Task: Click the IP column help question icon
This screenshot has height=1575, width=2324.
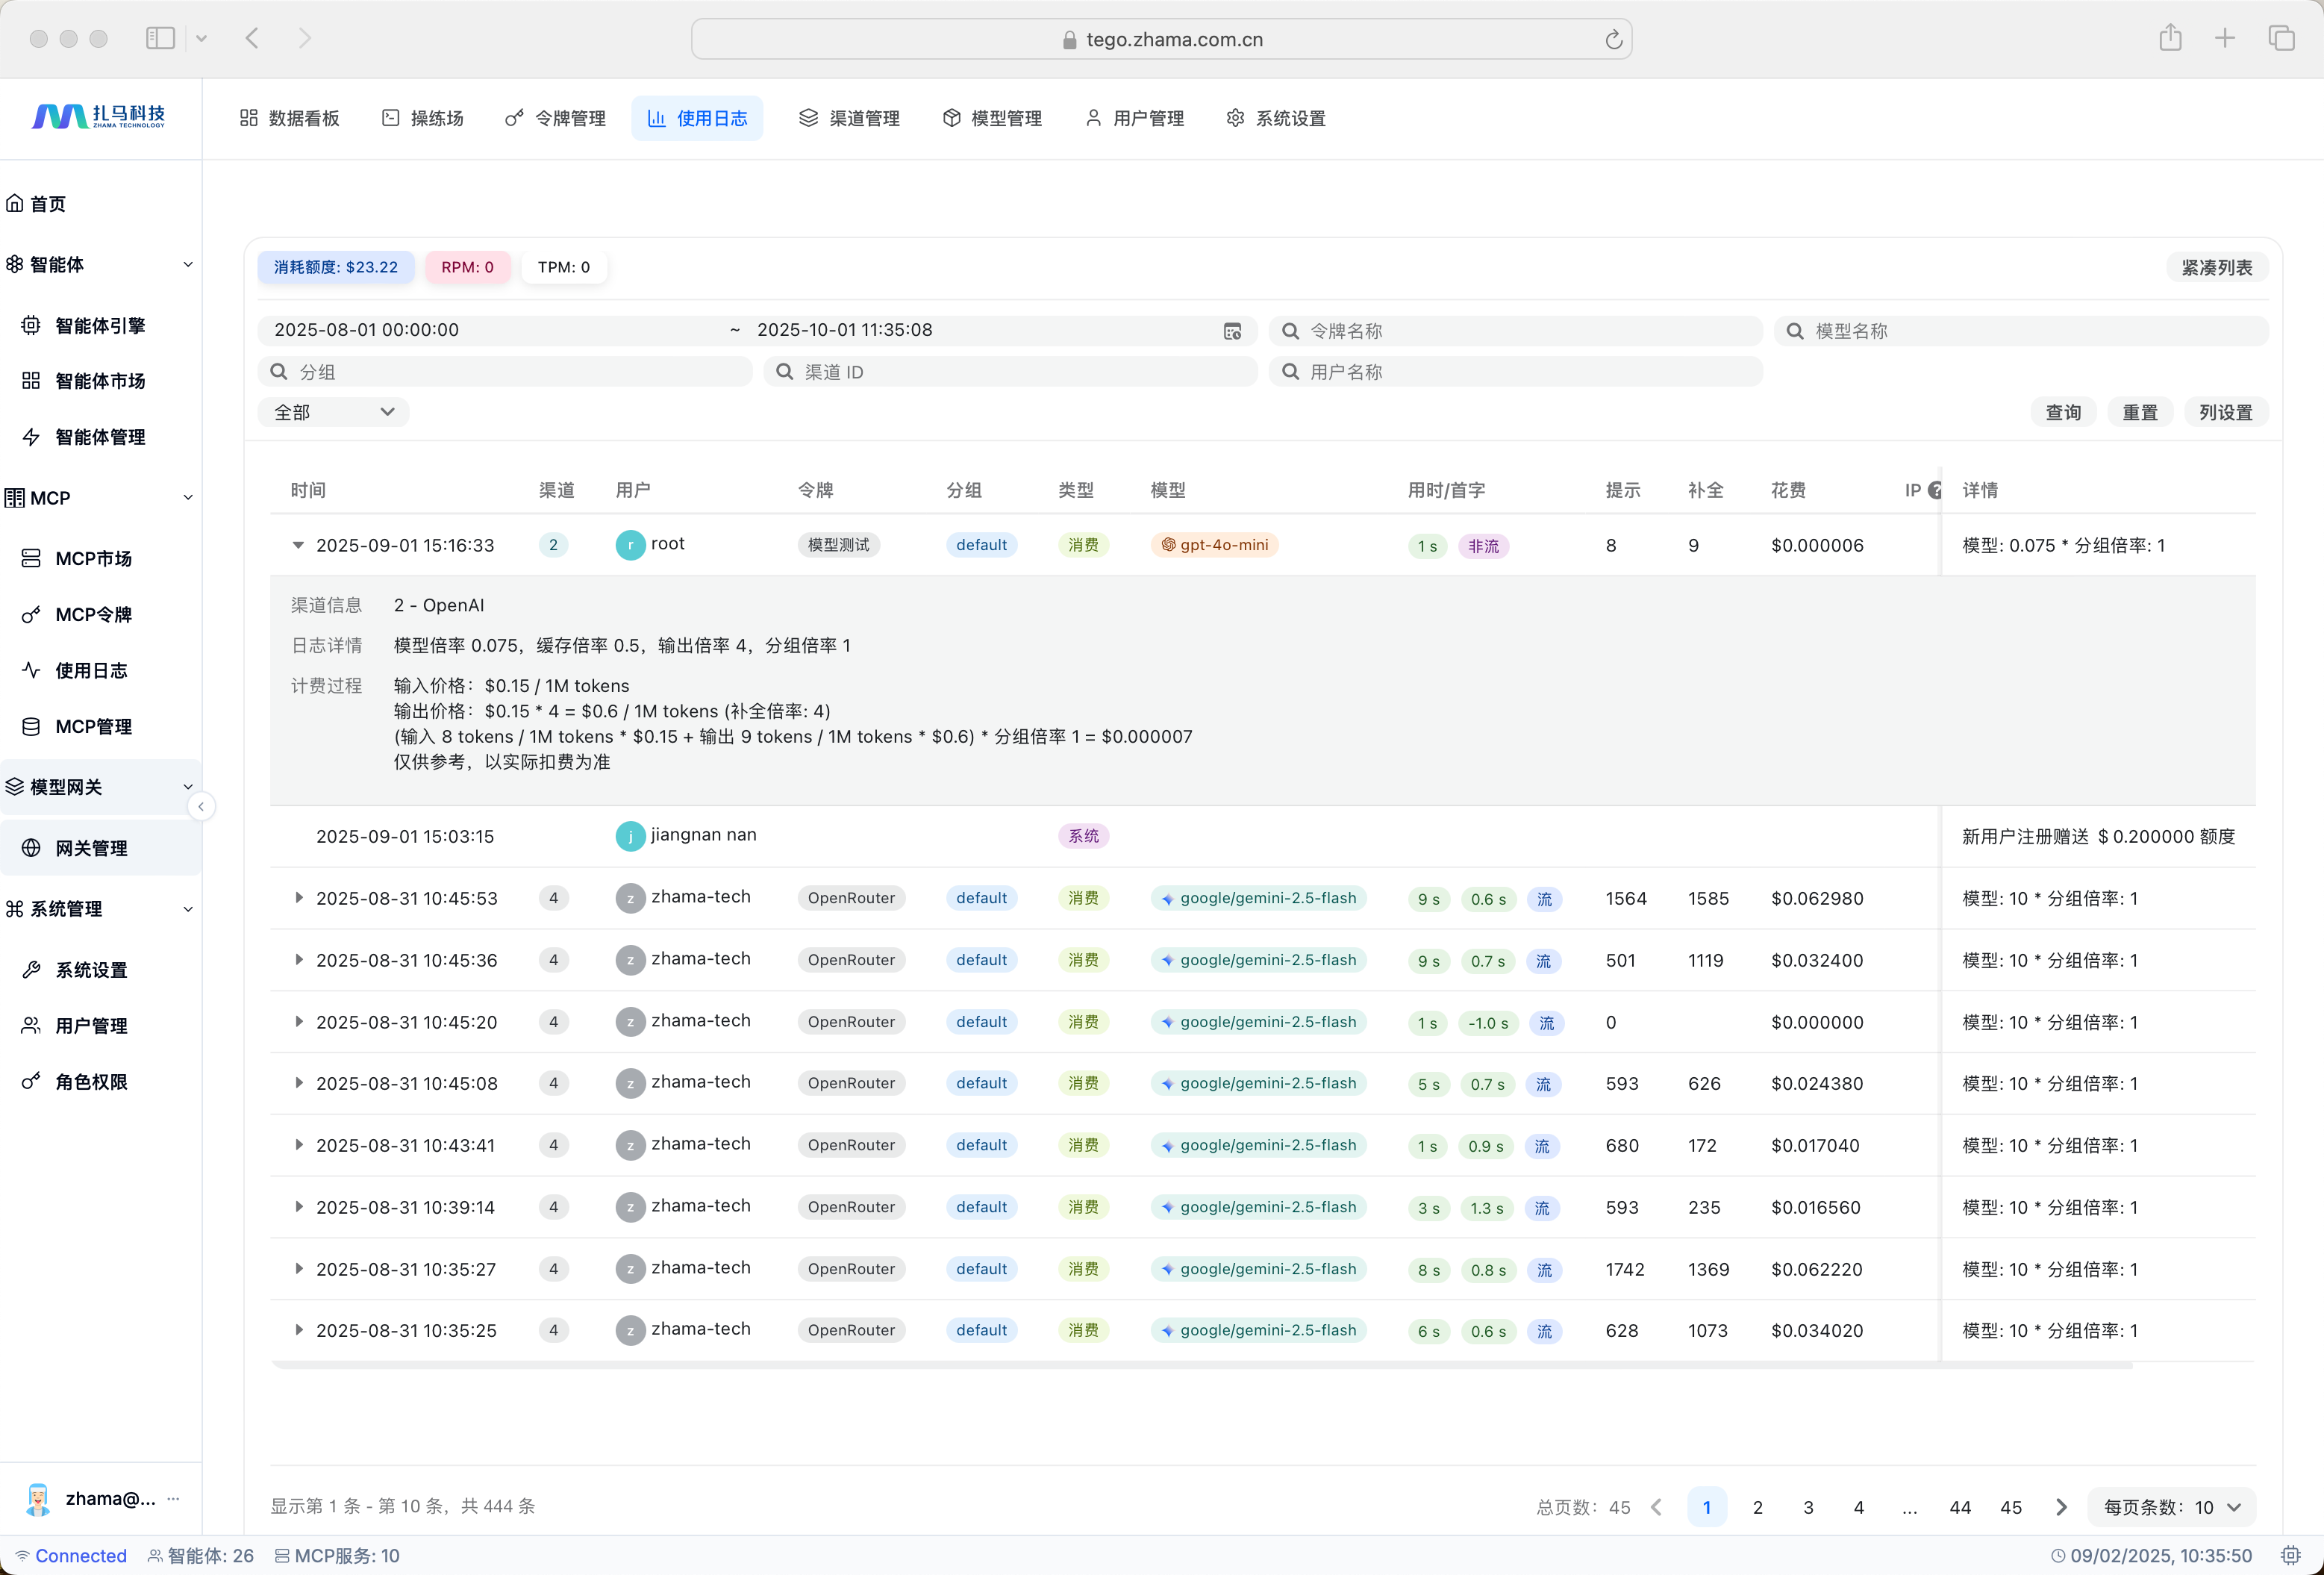Action: point(1935,490)
